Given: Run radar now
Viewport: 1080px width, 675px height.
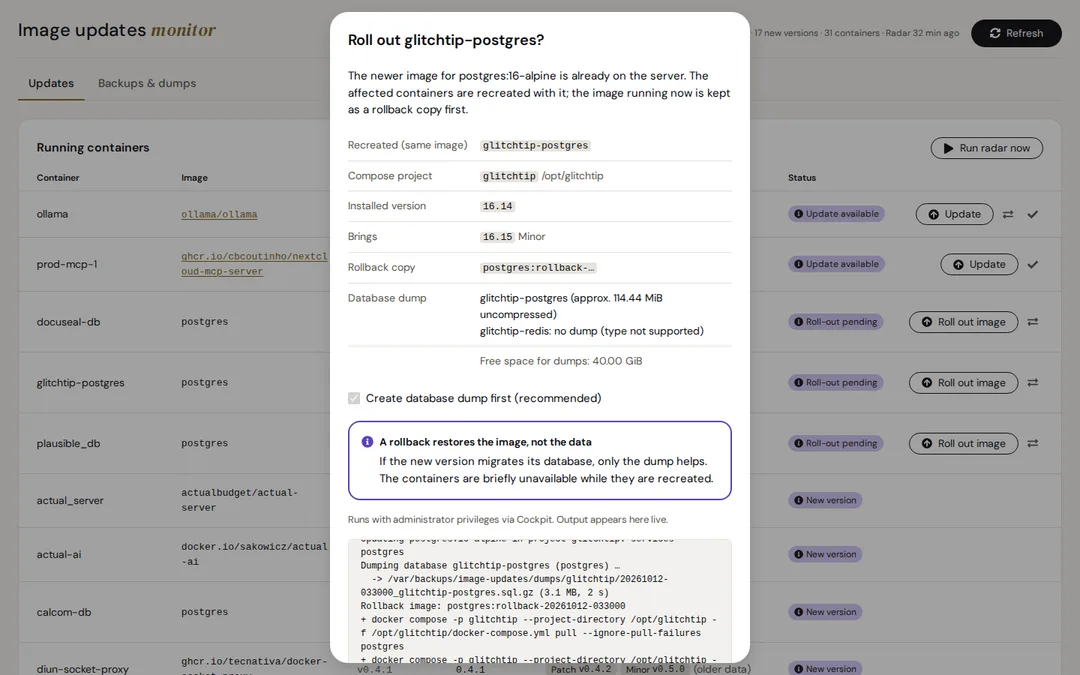Looking at the screenshot, I should 986,148.
